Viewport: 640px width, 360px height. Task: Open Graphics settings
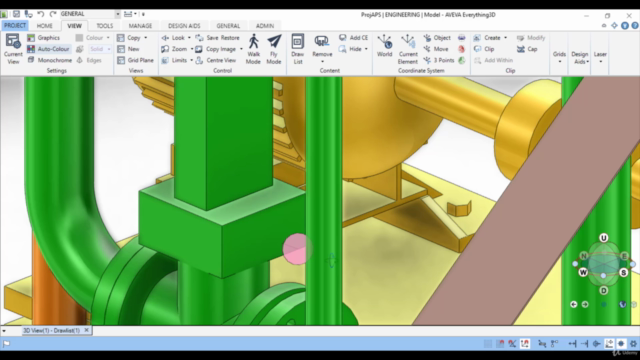coord(44,38)
